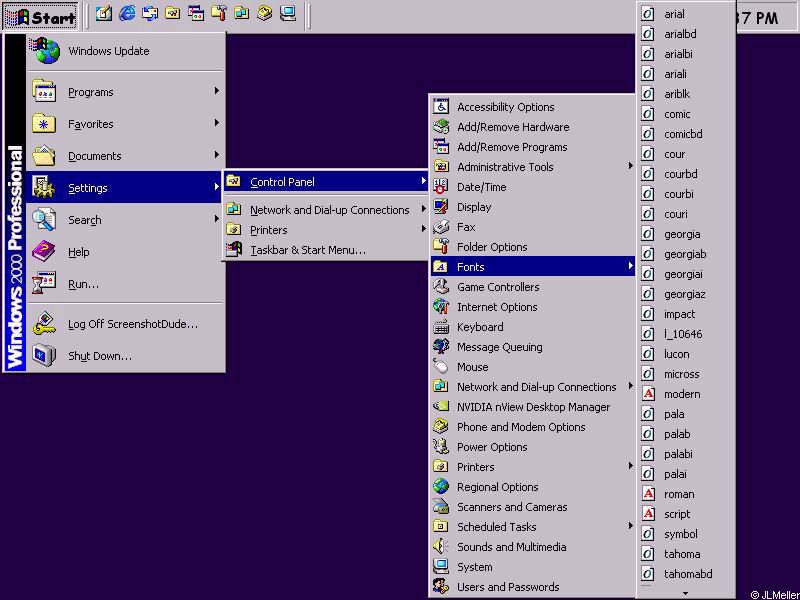
Task: Click the Keyboard icon in Control Panel menu
Action: [441, 327]
